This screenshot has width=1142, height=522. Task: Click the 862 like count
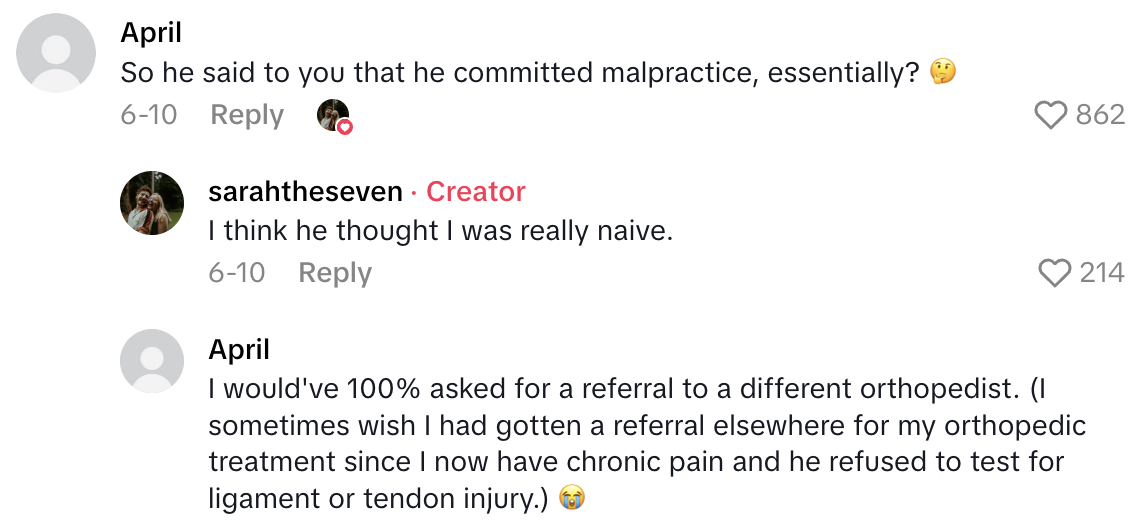(1100, 115)
